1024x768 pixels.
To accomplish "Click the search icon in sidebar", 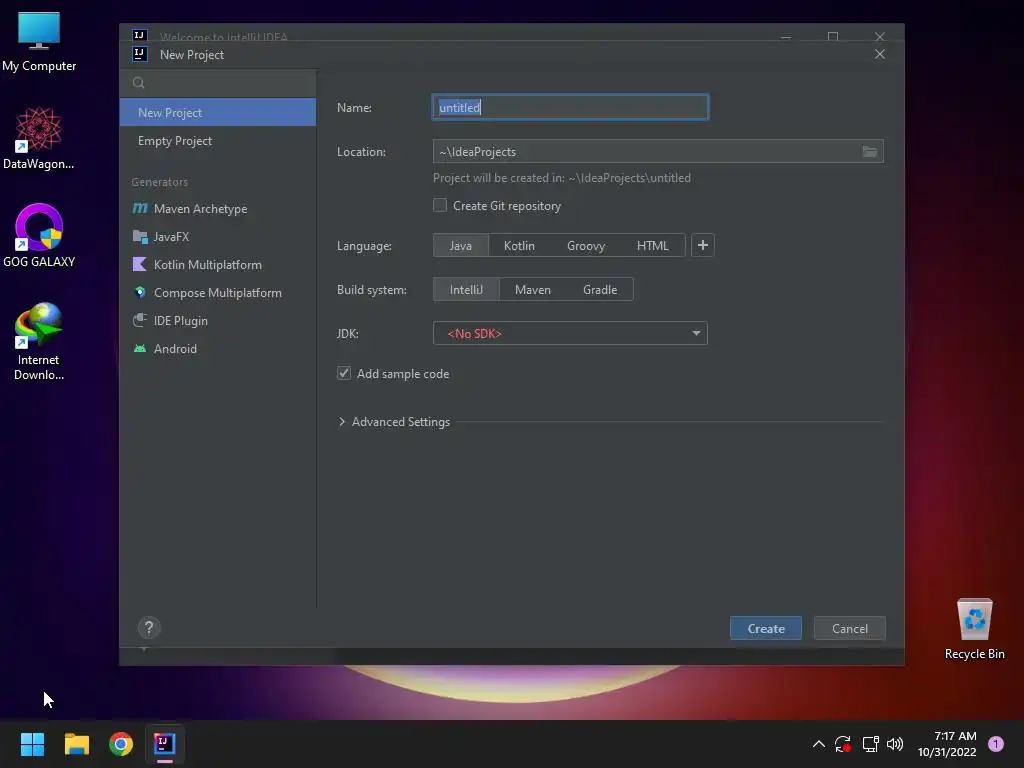I will [138, 83].
